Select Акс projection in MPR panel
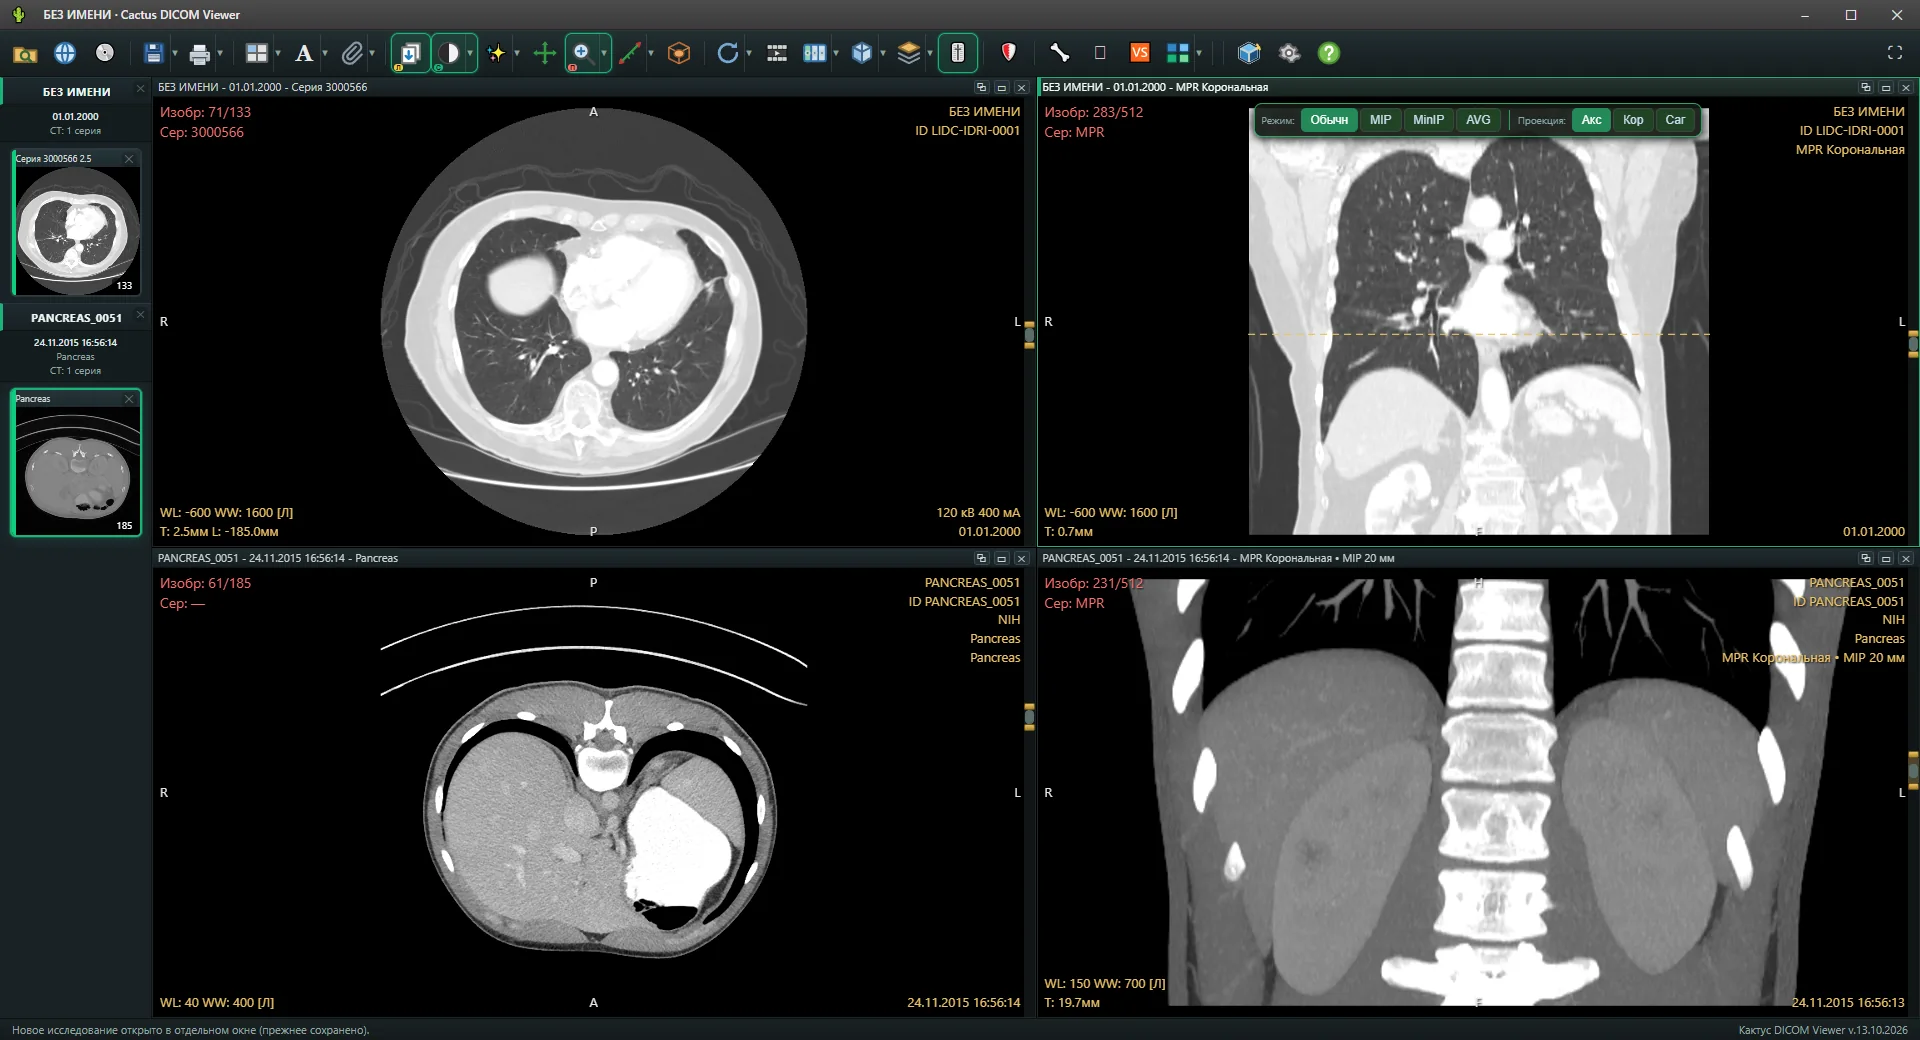Image resolution: width=1920 pixels, height=1040 pixels. (1591, 120)
